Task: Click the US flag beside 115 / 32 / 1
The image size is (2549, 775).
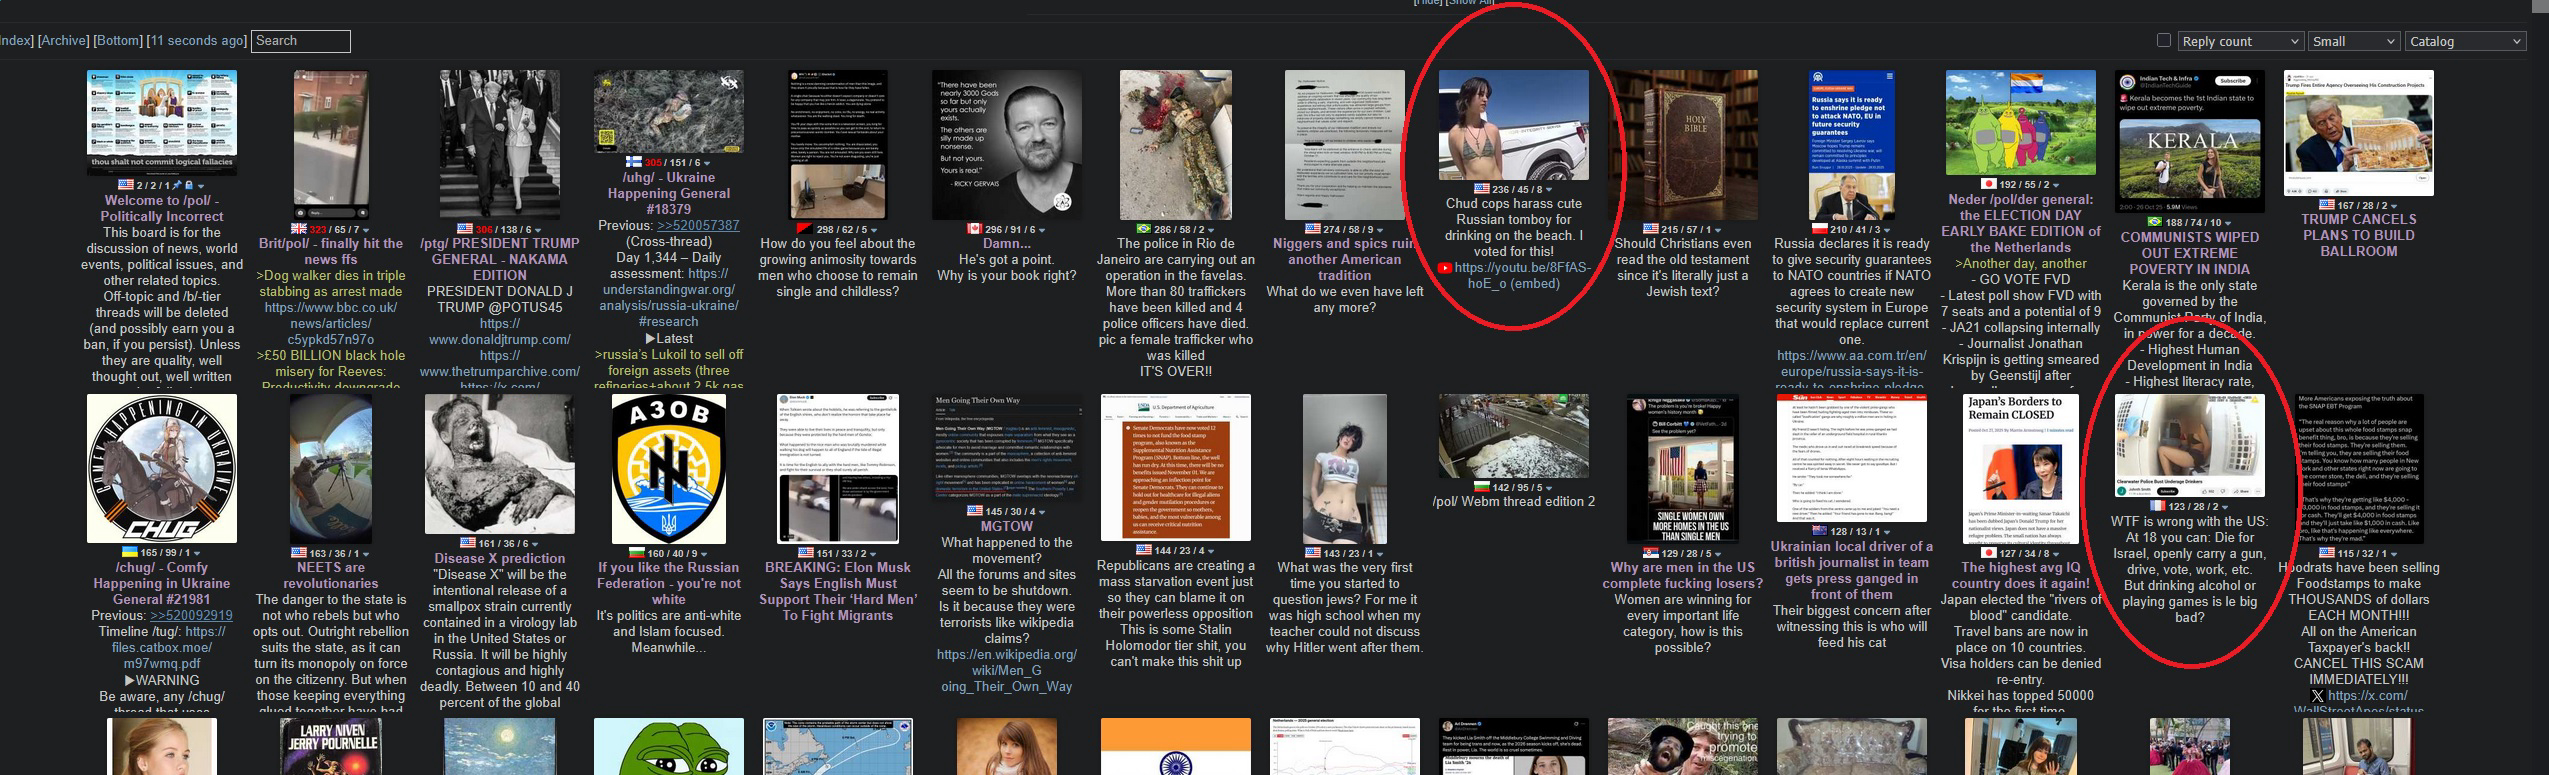Action: pos(2325,553)
